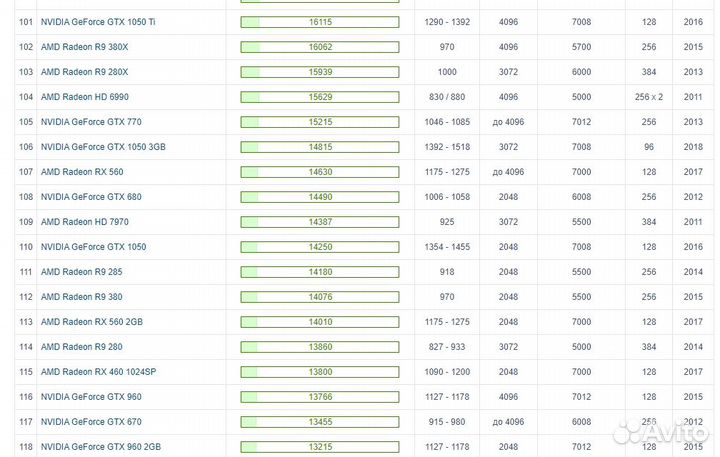The image size is (720, 457).
Task: Open the NVIDIA GeForce GTX 960 2GB link
Action: click(x=100, y=447)
